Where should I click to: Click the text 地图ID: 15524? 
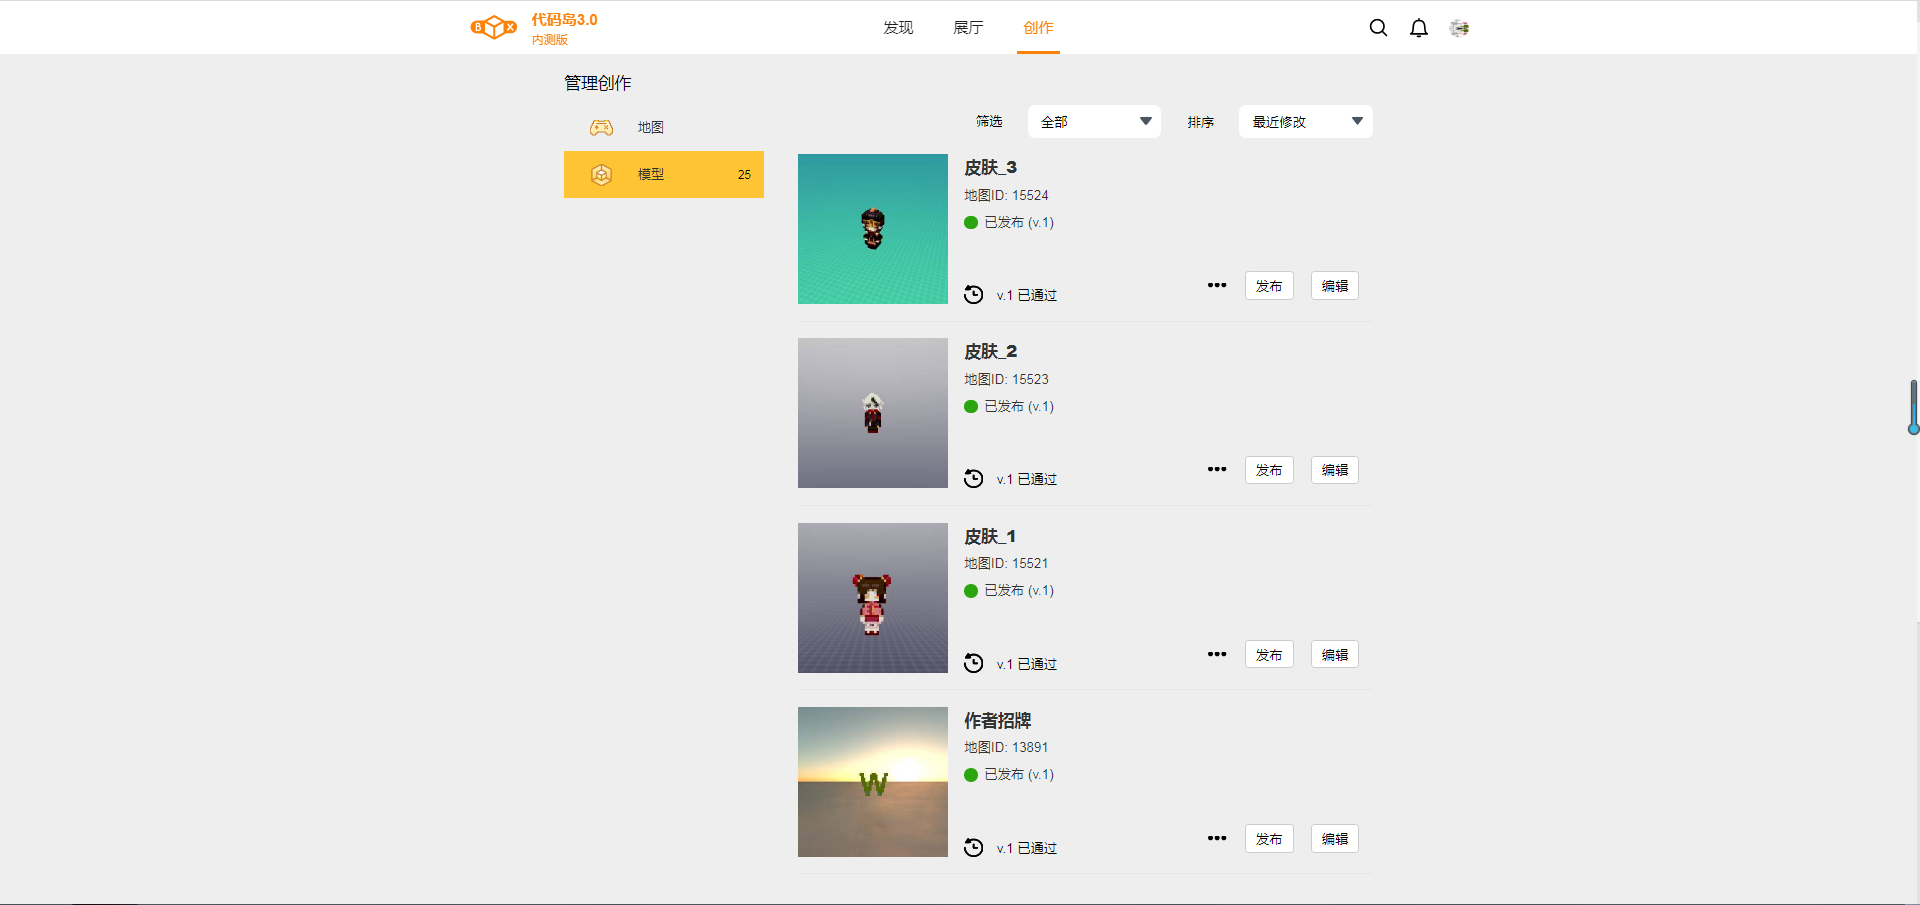coord(1006,195)
